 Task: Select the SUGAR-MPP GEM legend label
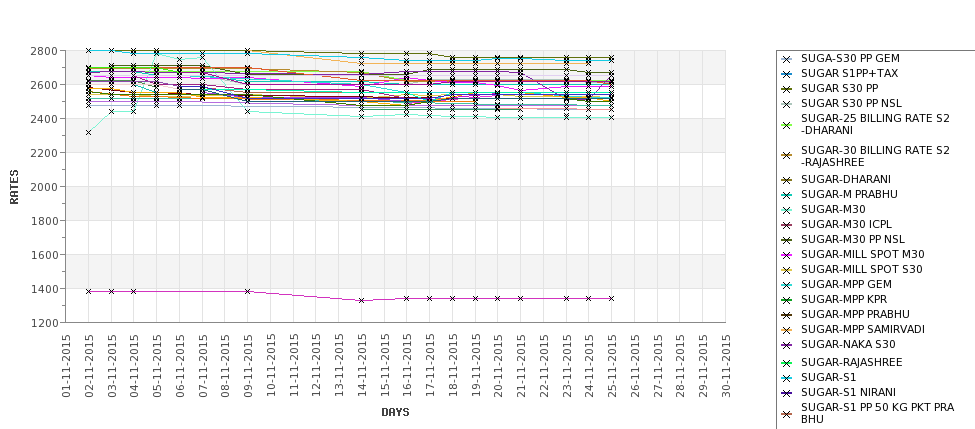coord(846,284)
